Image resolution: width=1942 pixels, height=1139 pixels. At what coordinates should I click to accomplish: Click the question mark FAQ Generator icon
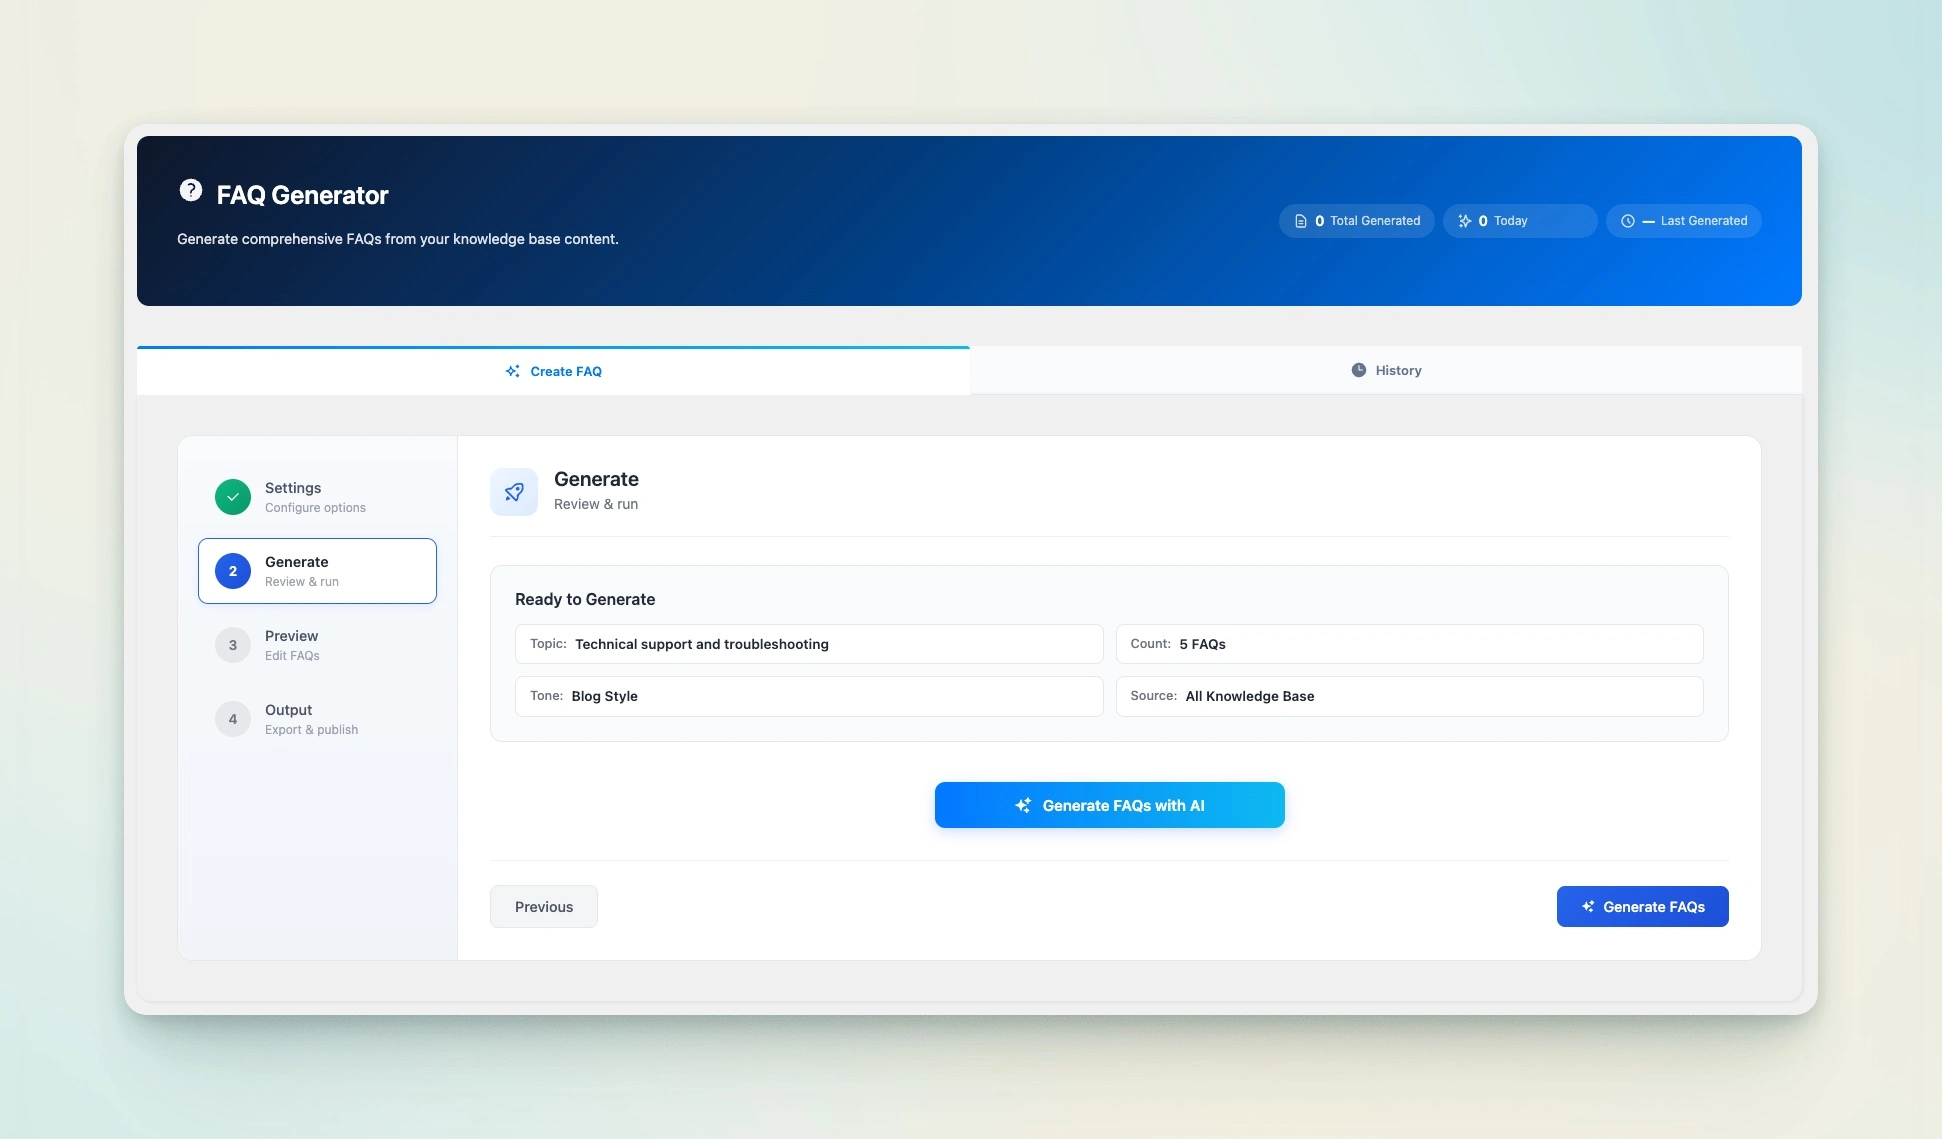[190, 190]
